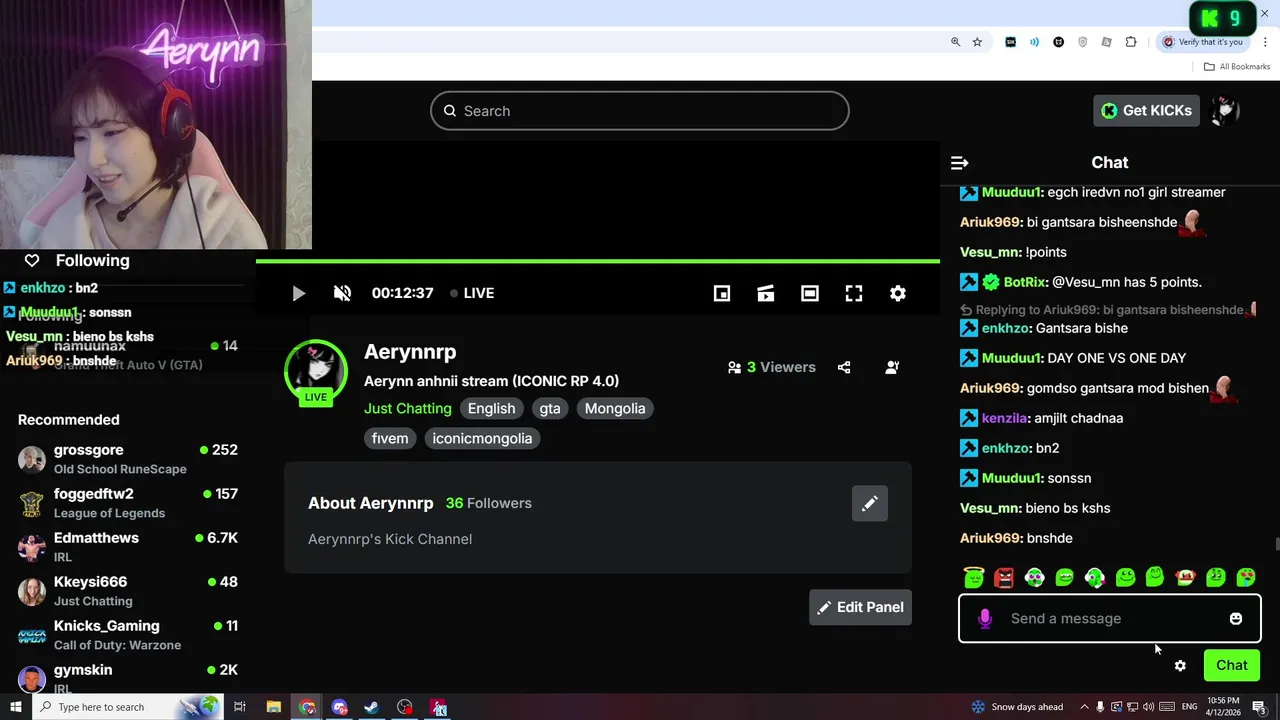Viewport: 1280px width, 720px height.
Task: Click the Send a message box
Action: coord(1110,618)
